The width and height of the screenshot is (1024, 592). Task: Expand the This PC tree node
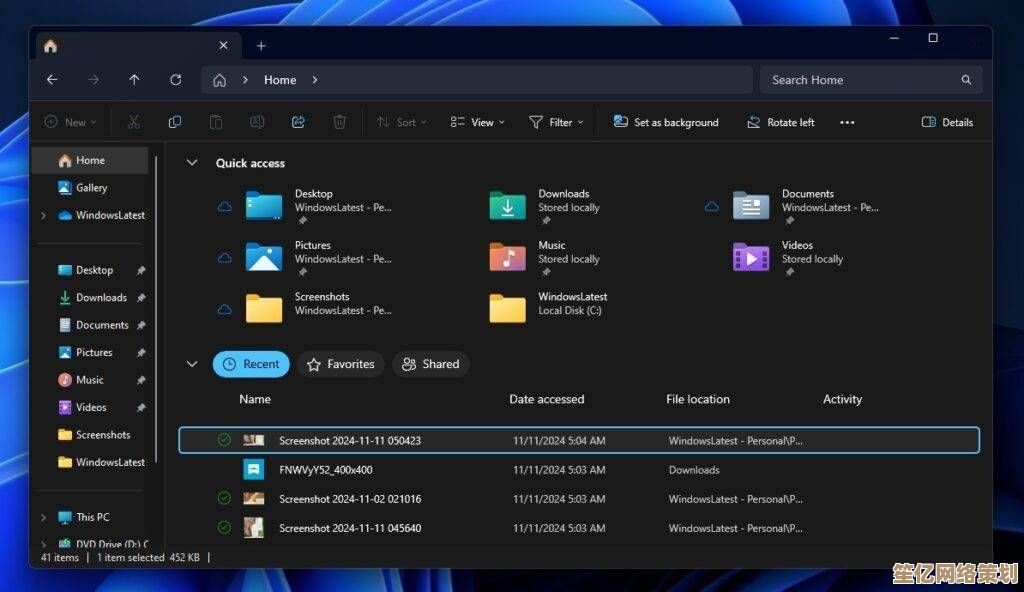click(43, 518)
